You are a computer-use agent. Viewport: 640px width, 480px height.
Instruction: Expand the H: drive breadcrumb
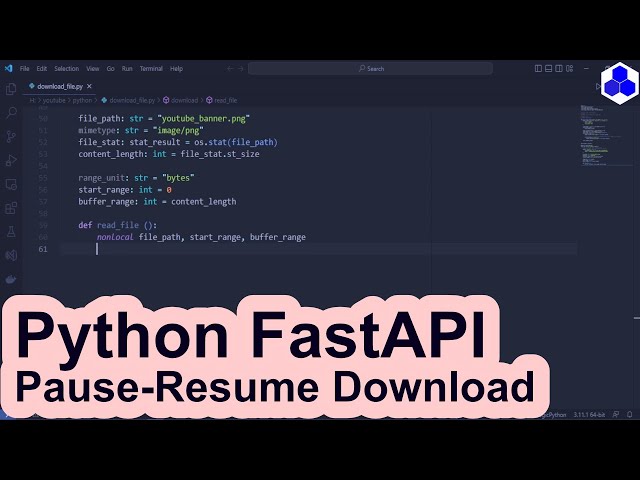[32, 100]
